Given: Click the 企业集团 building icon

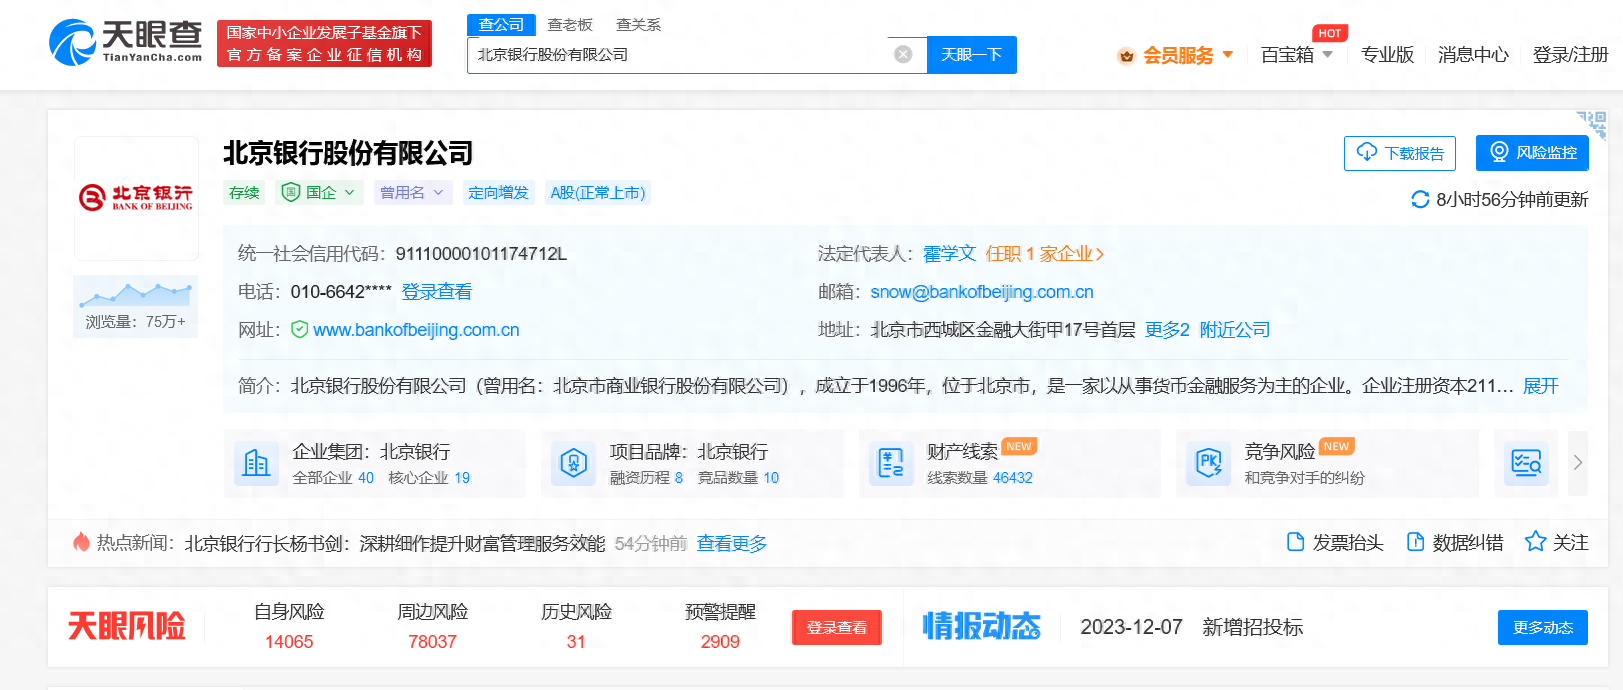Looking at the screenshot, I should coord(256,463).
